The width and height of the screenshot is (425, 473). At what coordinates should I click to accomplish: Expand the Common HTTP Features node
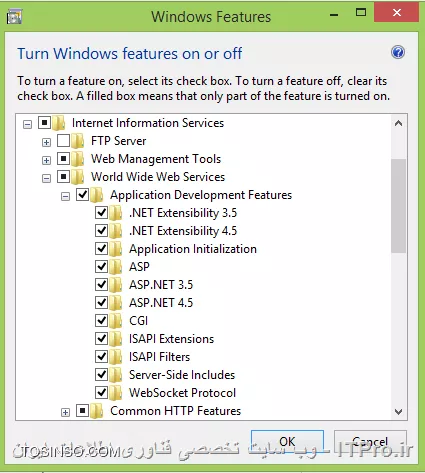pos(65,413)
